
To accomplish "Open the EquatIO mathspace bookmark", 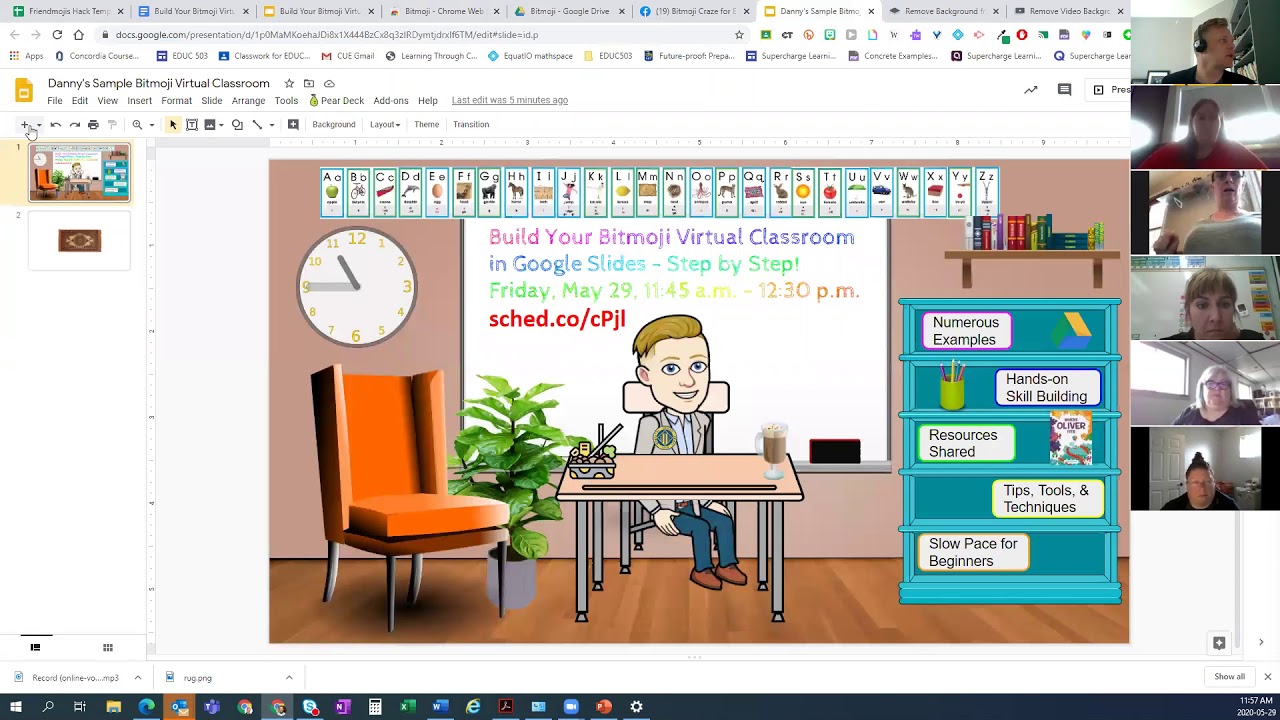I will 530,56.
